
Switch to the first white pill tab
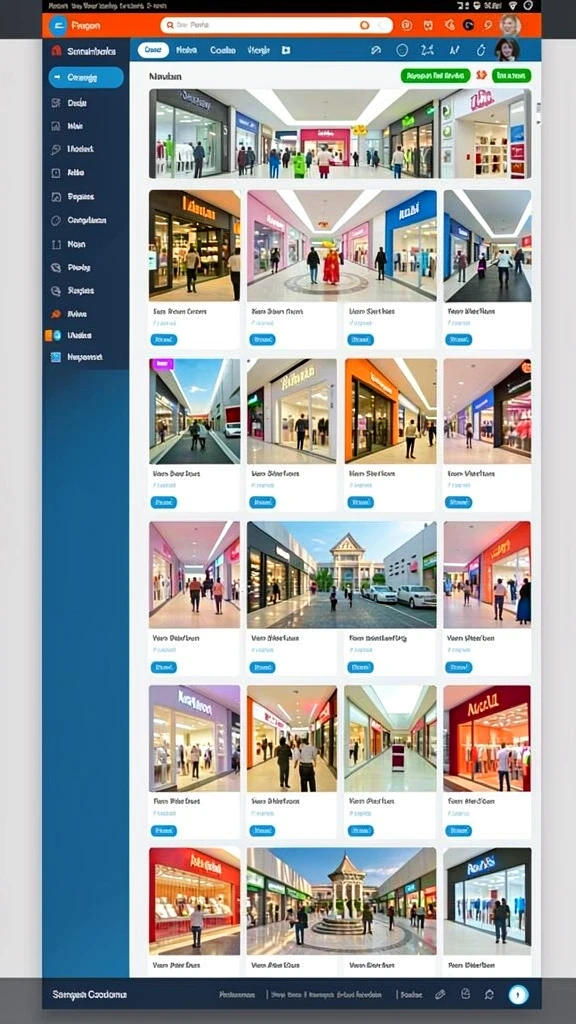point(153,50)
